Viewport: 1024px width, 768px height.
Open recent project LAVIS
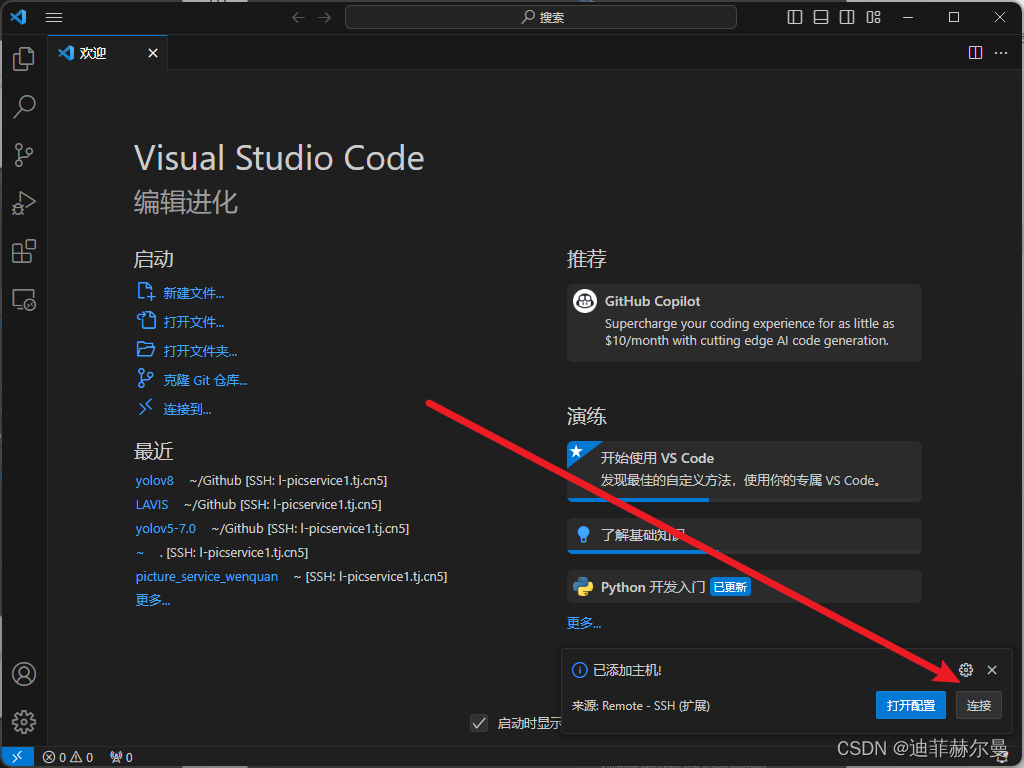(152, 505)
